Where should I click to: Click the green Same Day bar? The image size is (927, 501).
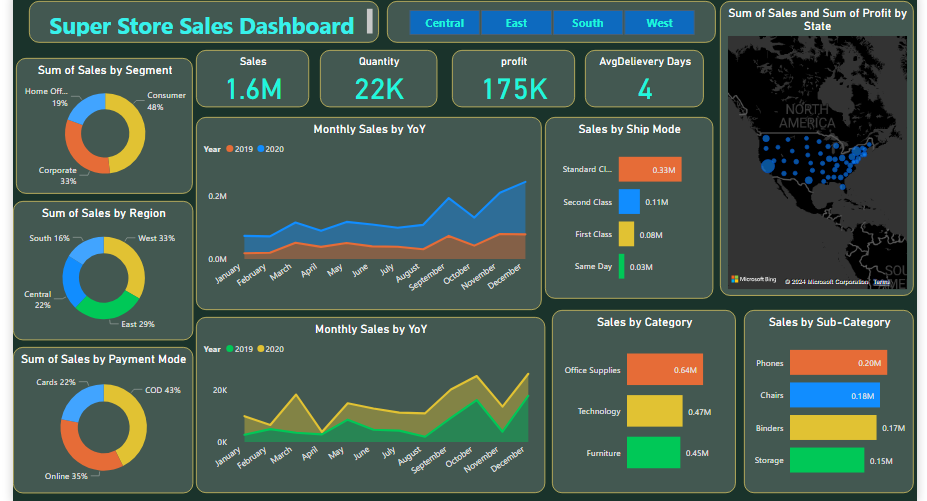point(621,266)
